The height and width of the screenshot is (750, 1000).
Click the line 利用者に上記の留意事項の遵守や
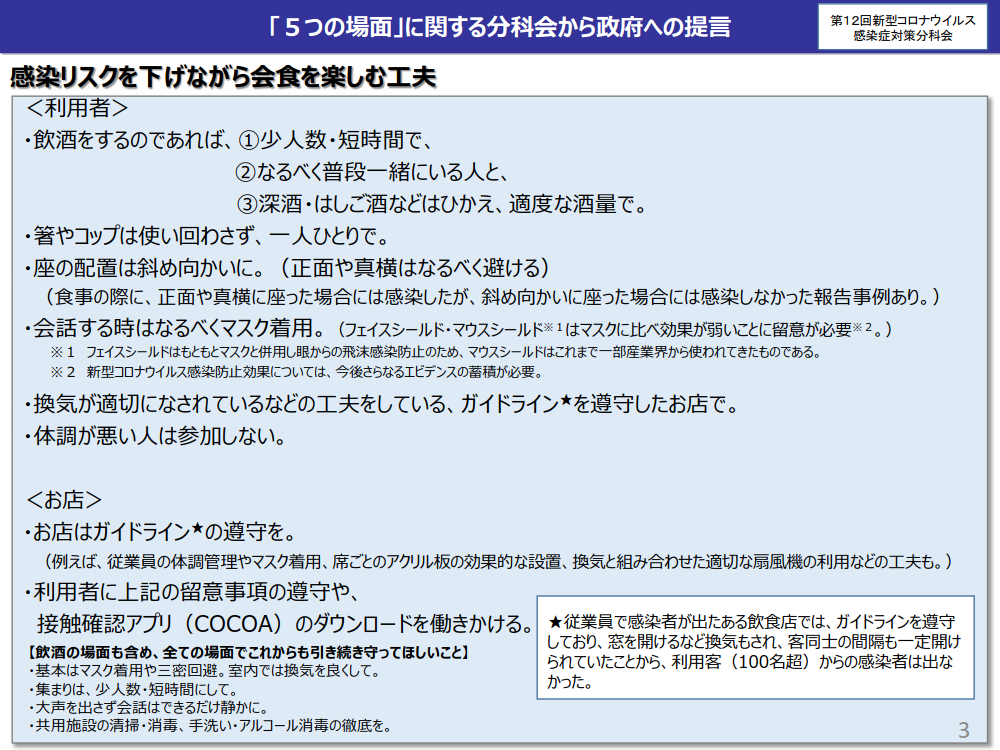(x=192, y=592)
